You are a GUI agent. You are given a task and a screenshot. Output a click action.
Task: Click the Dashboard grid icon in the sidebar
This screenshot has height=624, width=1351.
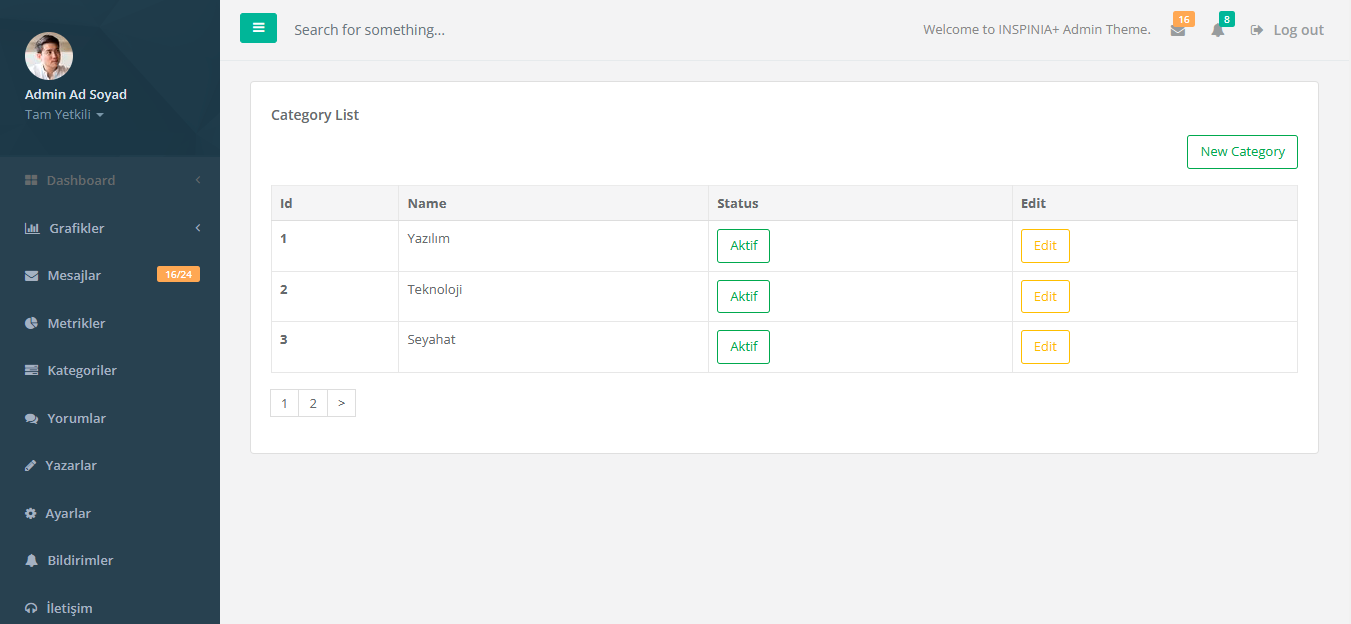pyautogui.click(x=31, y=181)
